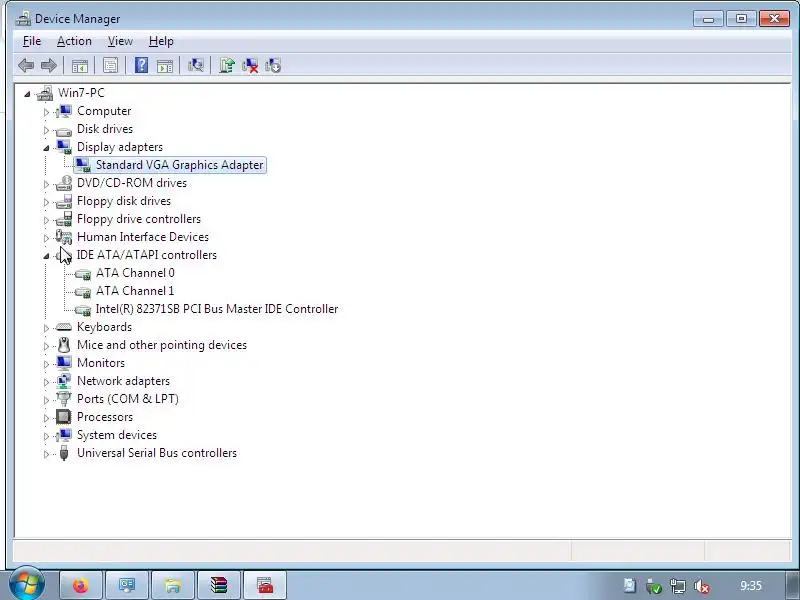Click the Universal Serial Bus plug icon
The height and width of the screenshot is (600, 800).
(x=64, y=453)
